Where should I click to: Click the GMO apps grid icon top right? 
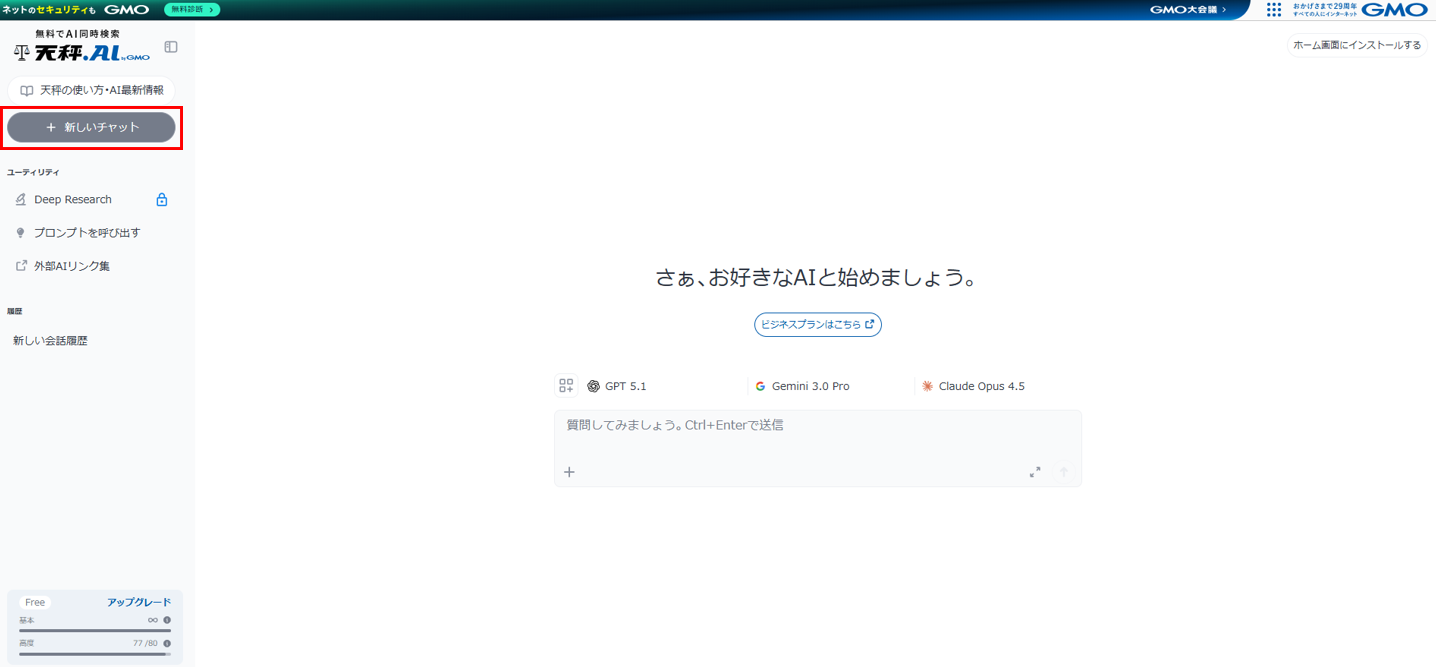pos(1274,9)
